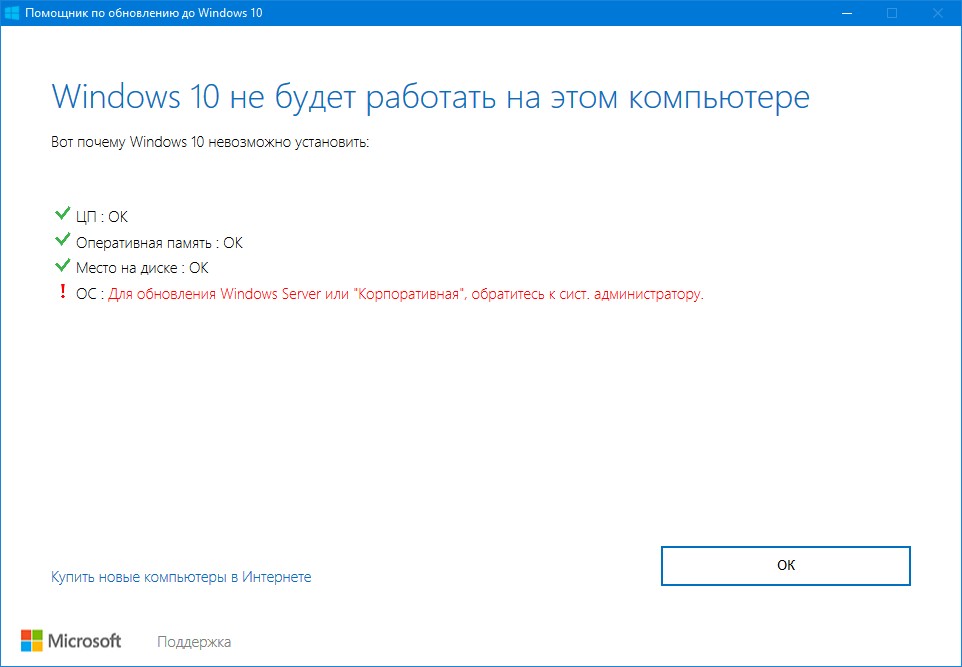This screenshot has width=962, height=667.
Task: Click the green checkmark beside Место на диске
Action: coord(63,267)
